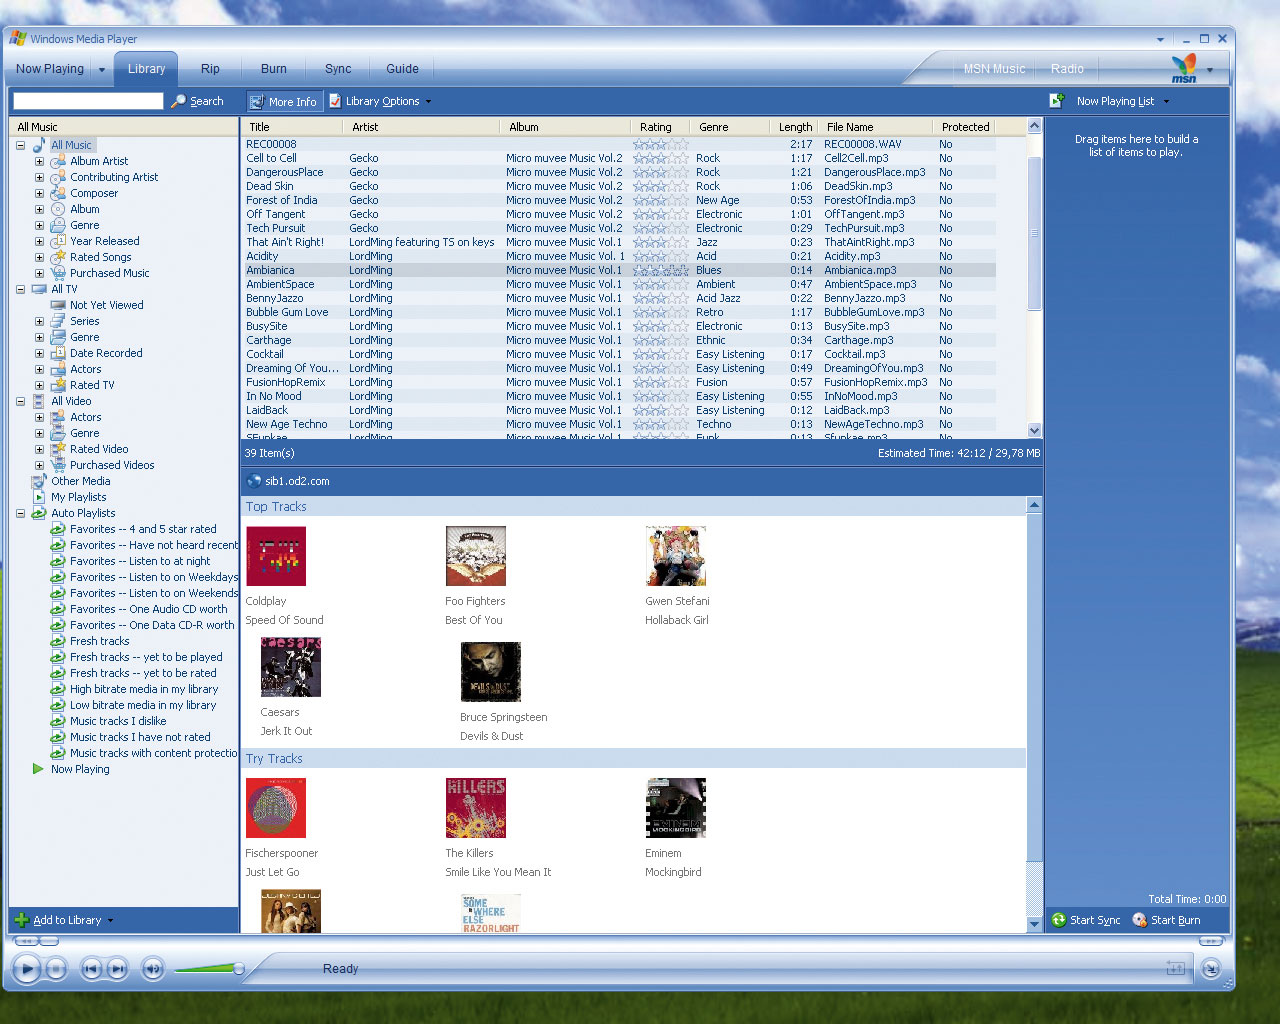Skip to the next track
1280x1024 pixels.
(x=117, y=968)
